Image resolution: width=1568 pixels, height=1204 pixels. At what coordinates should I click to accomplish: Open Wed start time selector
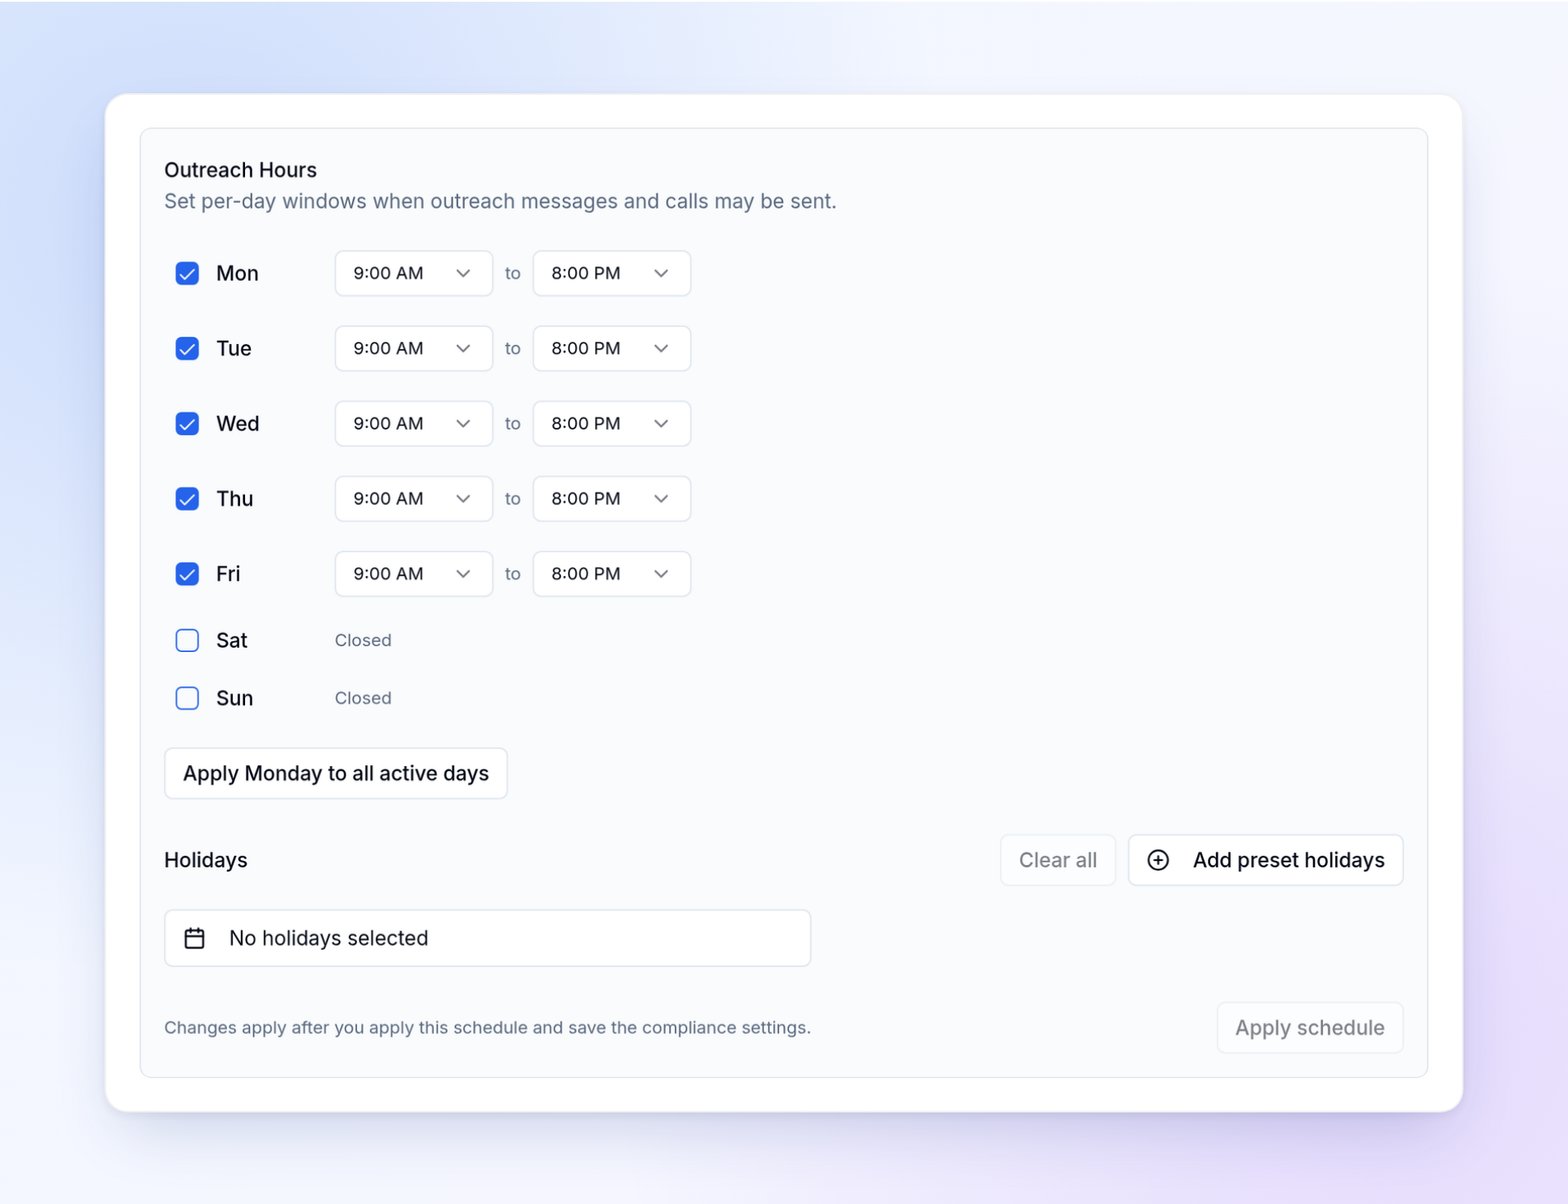(413, 423)
